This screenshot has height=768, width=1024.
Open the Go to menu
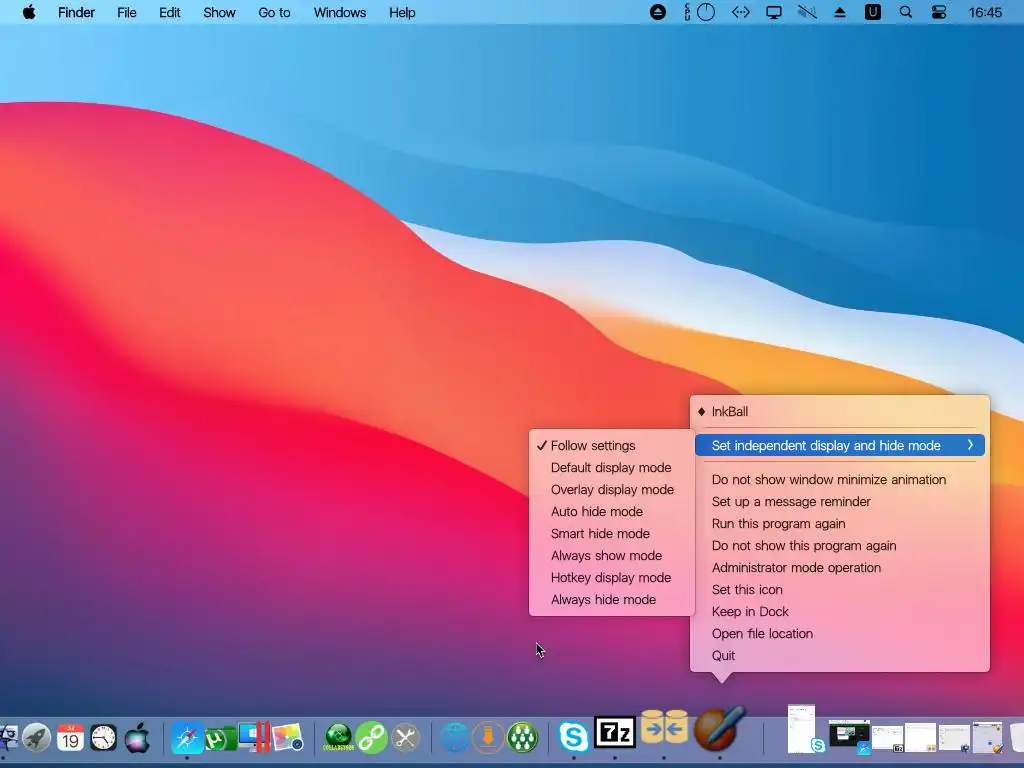[274, 12]
